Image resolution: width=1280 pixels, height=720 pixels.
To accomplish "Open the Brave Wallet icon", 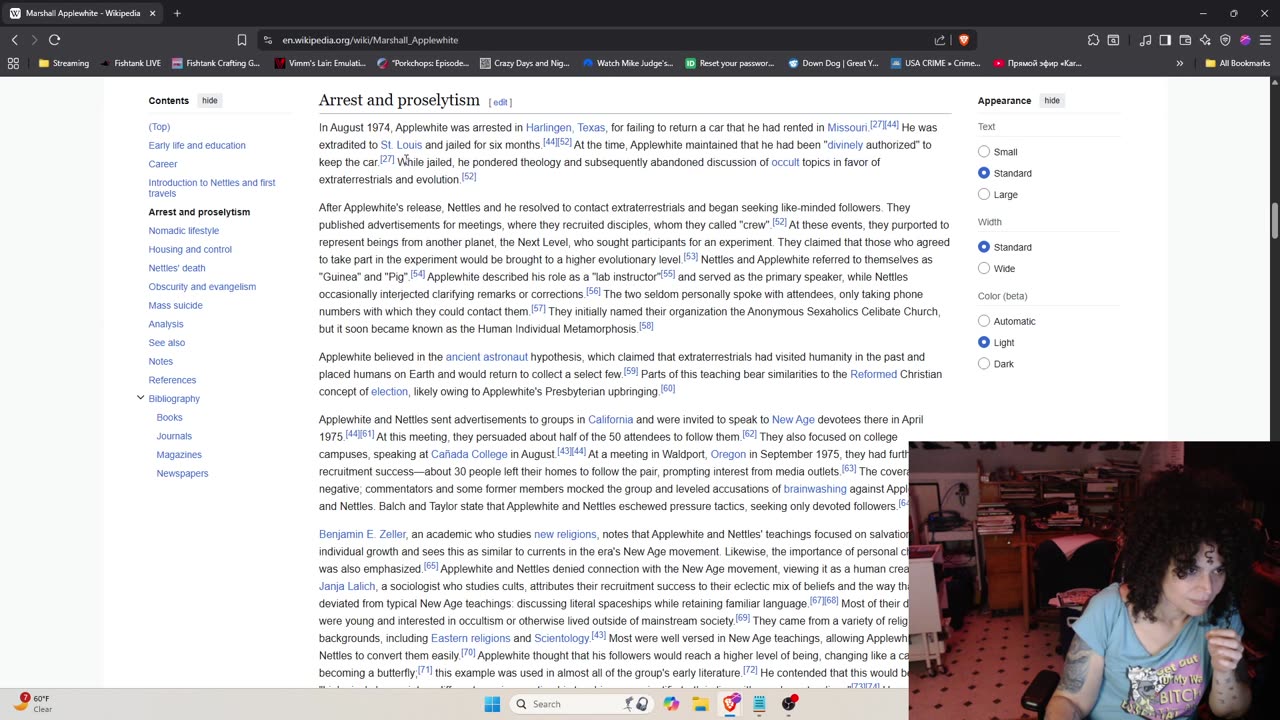I will [1185, 40].
